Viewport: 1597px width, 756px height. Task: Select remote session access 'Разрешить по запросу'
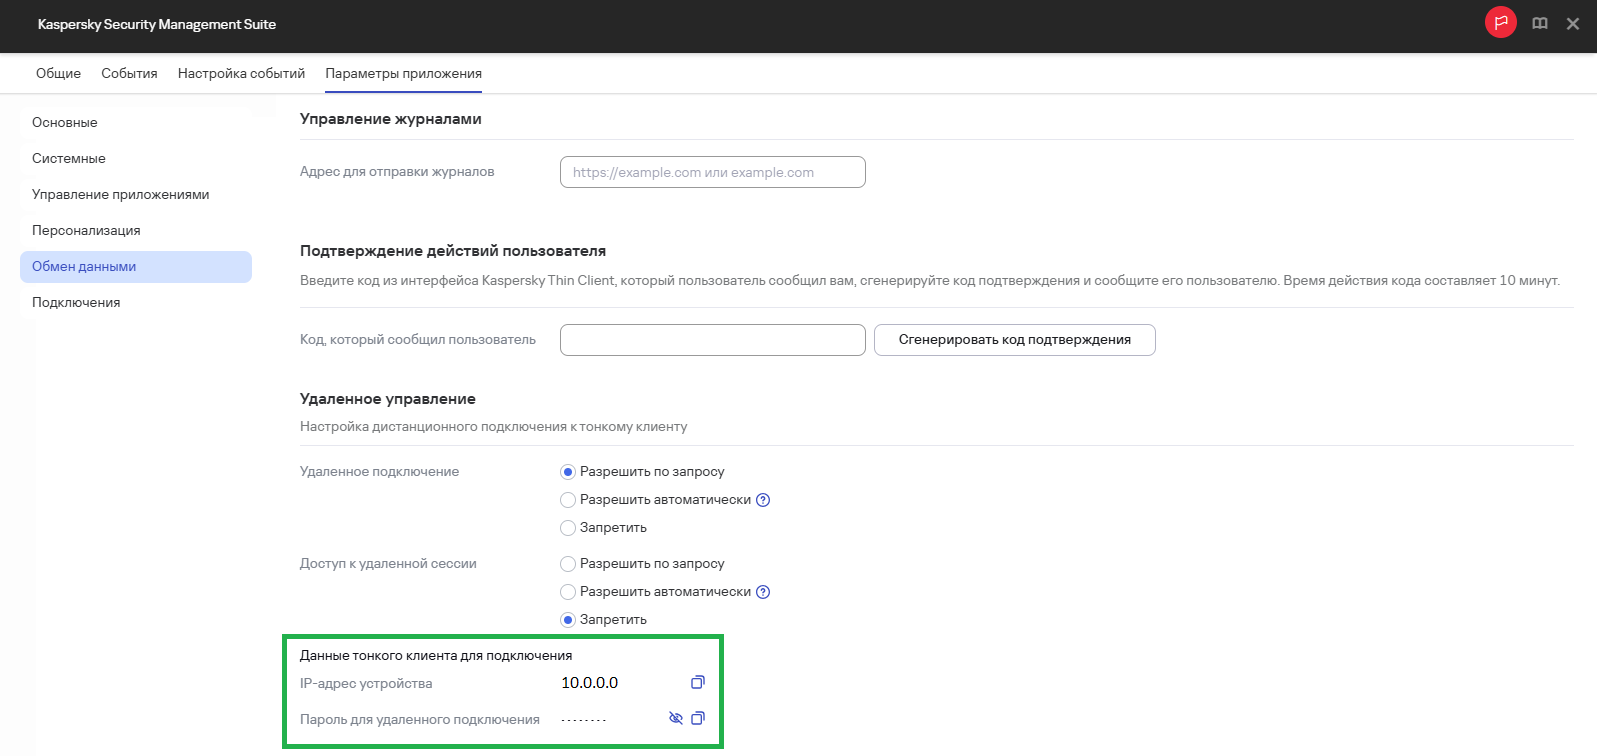568,564
